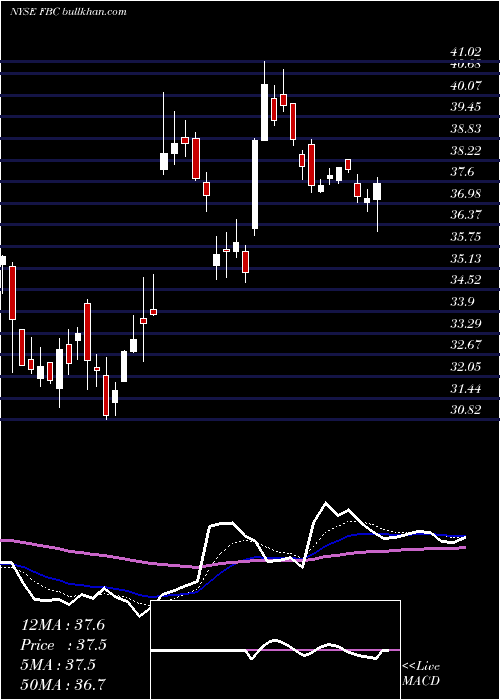Viewport: 500px width, 700px height.
Task: Click the 39.45 price axis label
Action: pos(466,107)
